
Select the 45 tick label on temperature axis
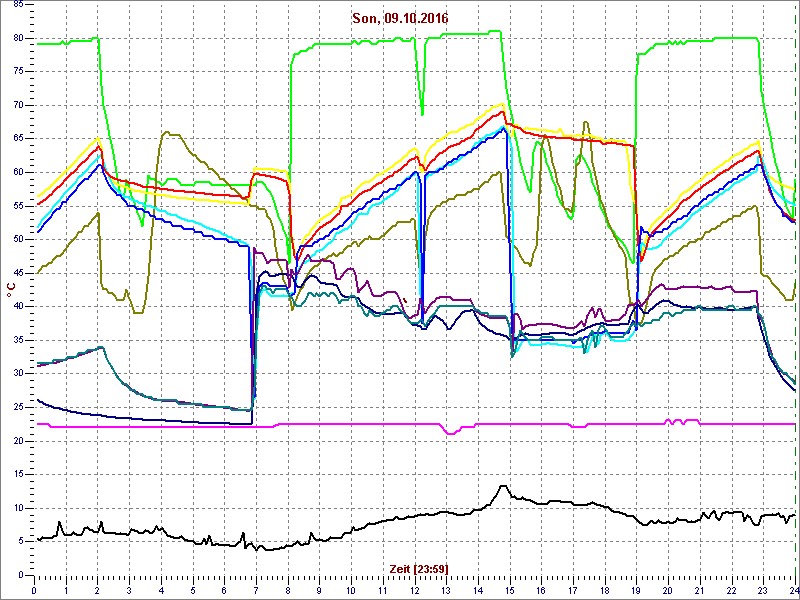pos(17,273)
